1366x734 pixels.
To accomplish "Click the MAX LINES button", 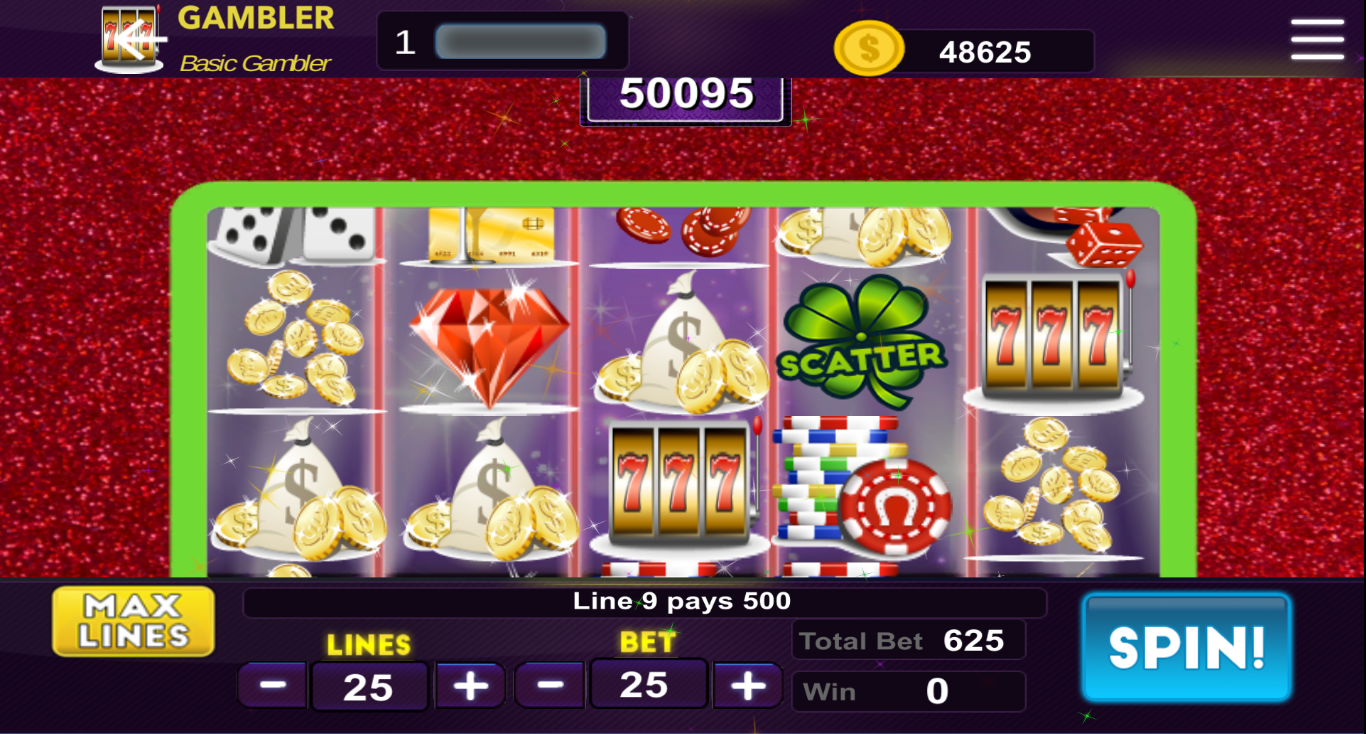I will 134,621.
